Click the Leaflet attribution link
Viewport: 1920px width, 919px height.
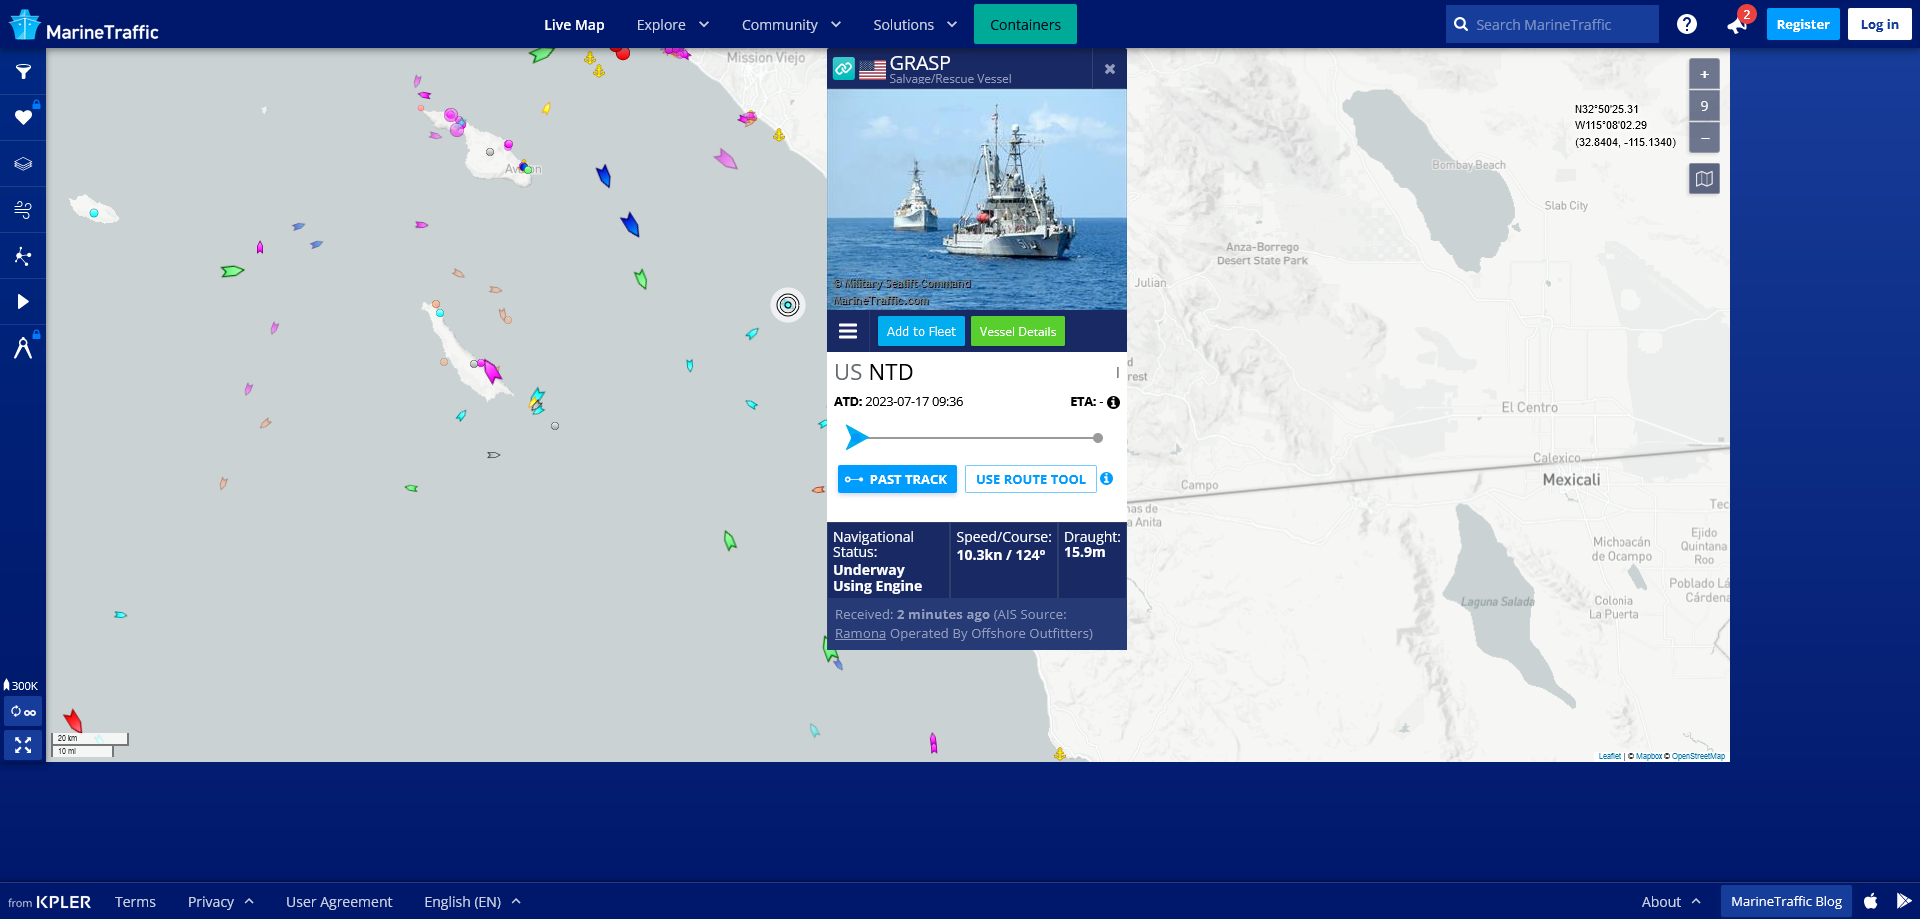point(1609,756)
